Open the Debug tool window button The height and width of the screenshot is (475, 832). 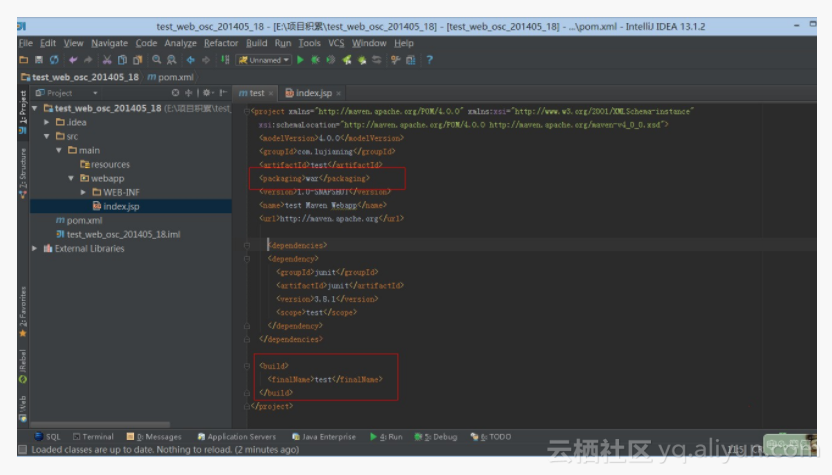(x=436, y=437)
